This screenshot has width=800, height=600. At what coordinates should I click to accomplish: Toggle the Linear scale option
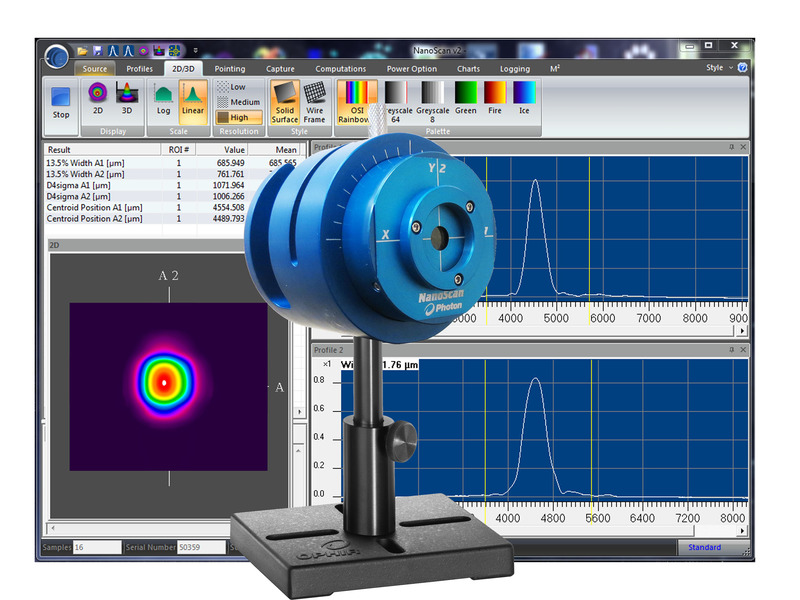pos(192,99)
